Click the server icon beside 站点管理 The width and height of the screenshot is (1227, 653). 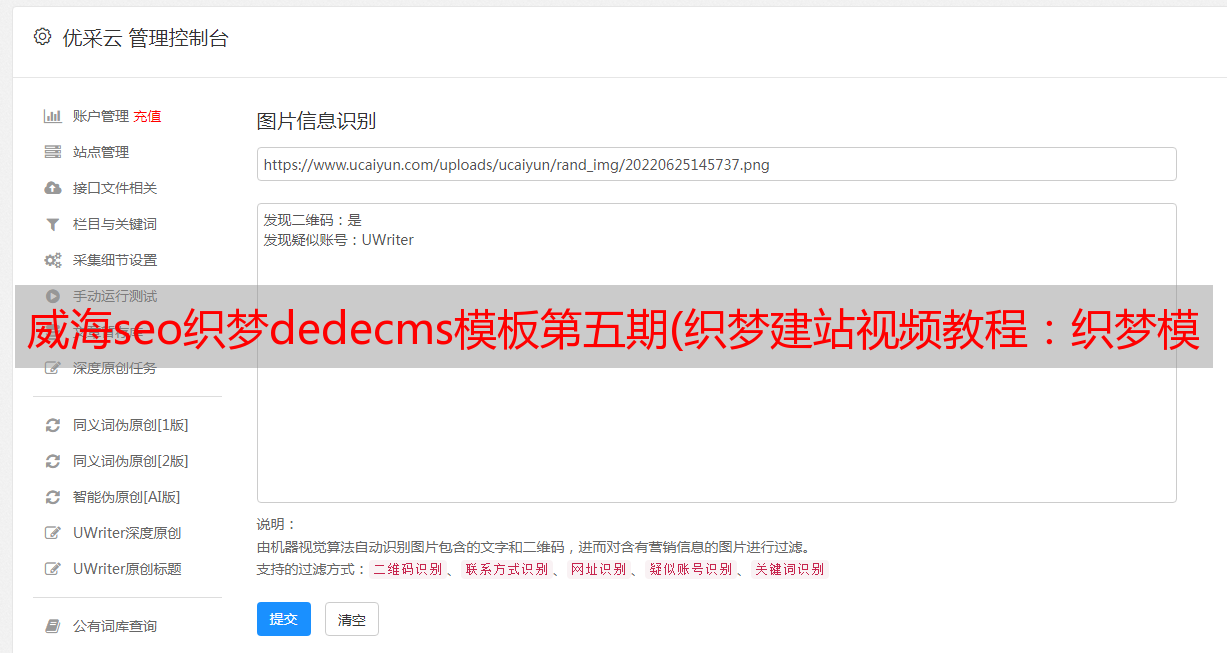53,152
